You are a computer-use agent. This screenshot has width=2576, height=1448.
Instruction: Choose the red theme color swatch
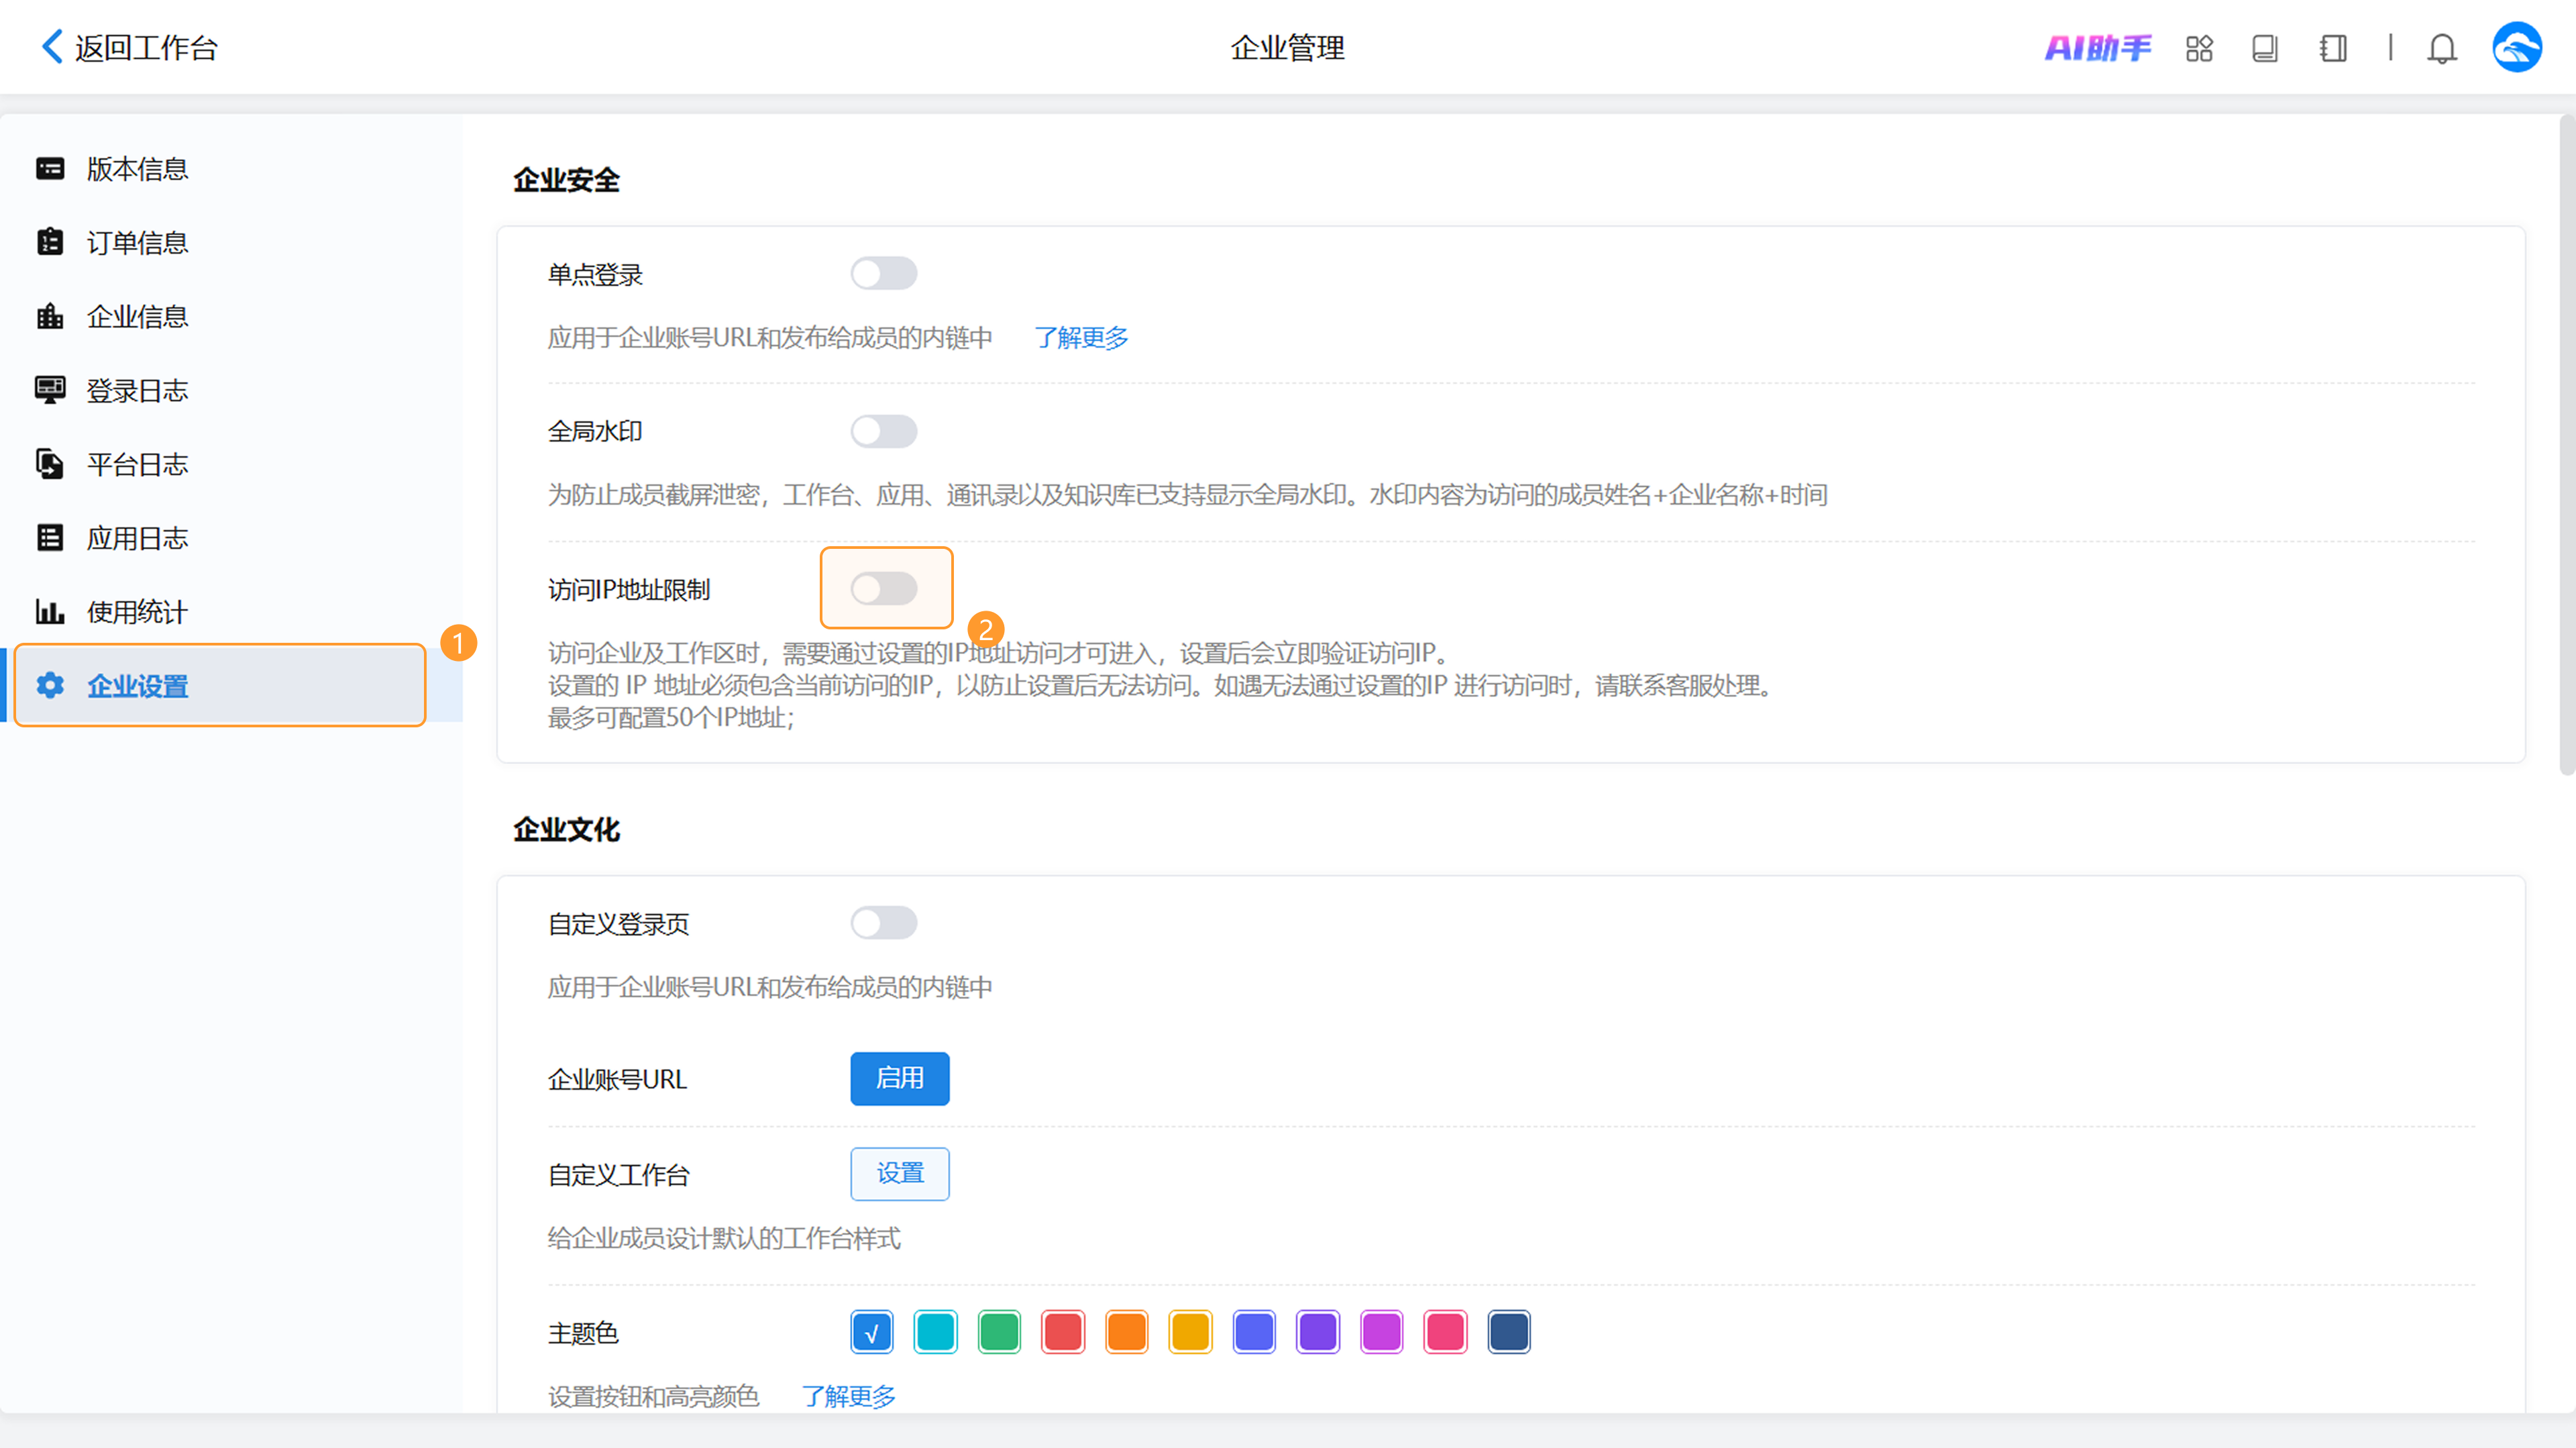[x=1063, y=1332]
